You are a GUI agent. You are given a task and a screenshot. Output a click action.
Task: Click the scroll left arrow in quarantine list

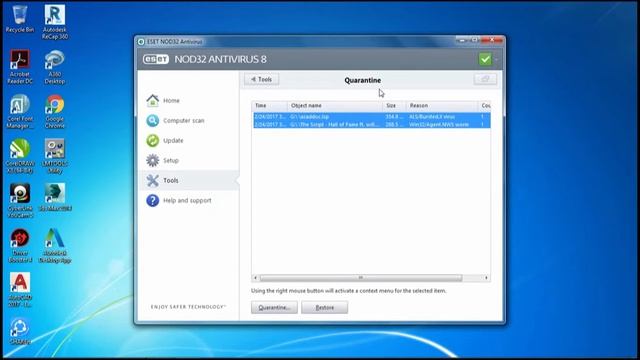coord(256,278)
